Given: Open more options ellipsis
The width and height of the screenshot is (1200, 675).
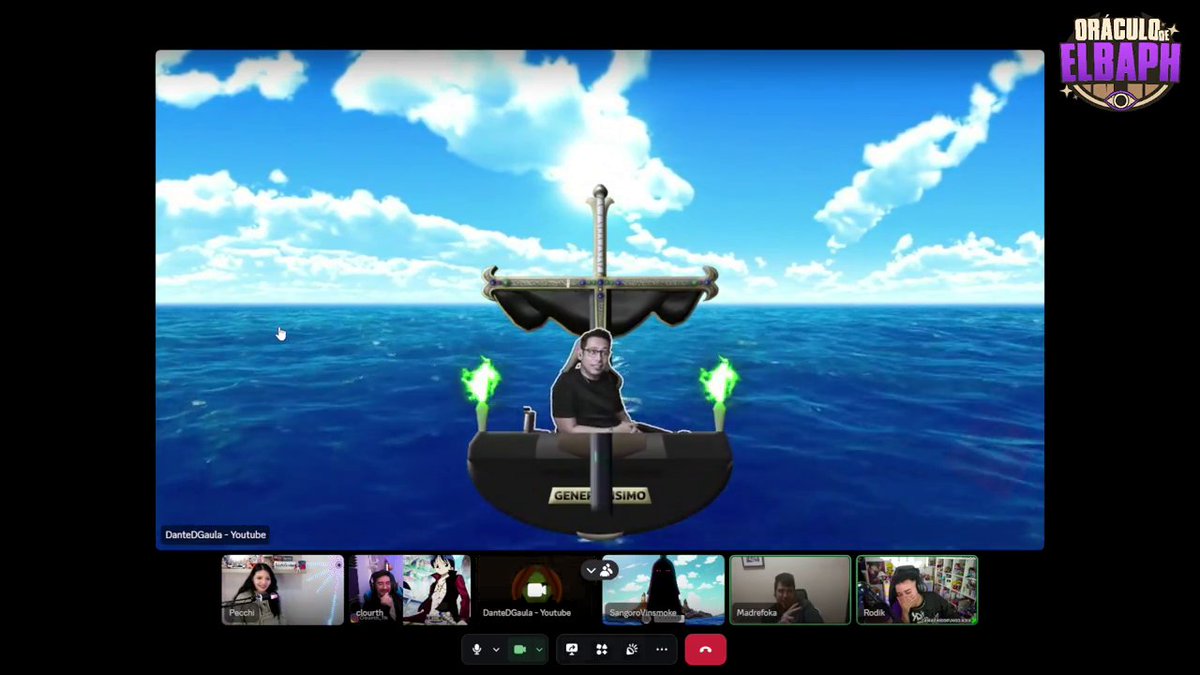Looking at the screenshot, I should pyautogui.click(x=661, y=649).
